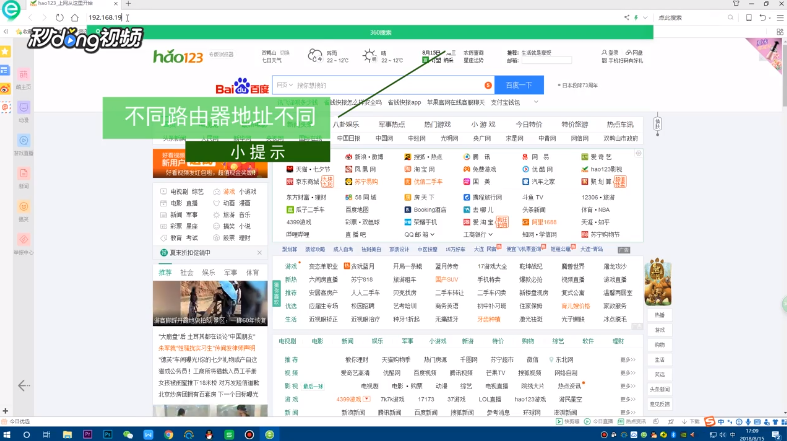Switch to the 社会 news tab
Screen dimensions: 787x441
coord(187,272)
